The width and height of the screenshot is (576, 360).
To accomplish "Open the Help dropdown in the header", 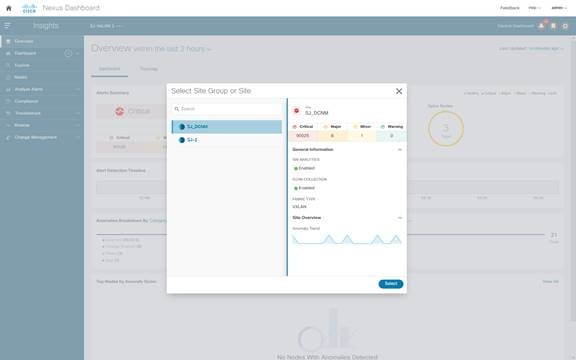I will (534, 8).
